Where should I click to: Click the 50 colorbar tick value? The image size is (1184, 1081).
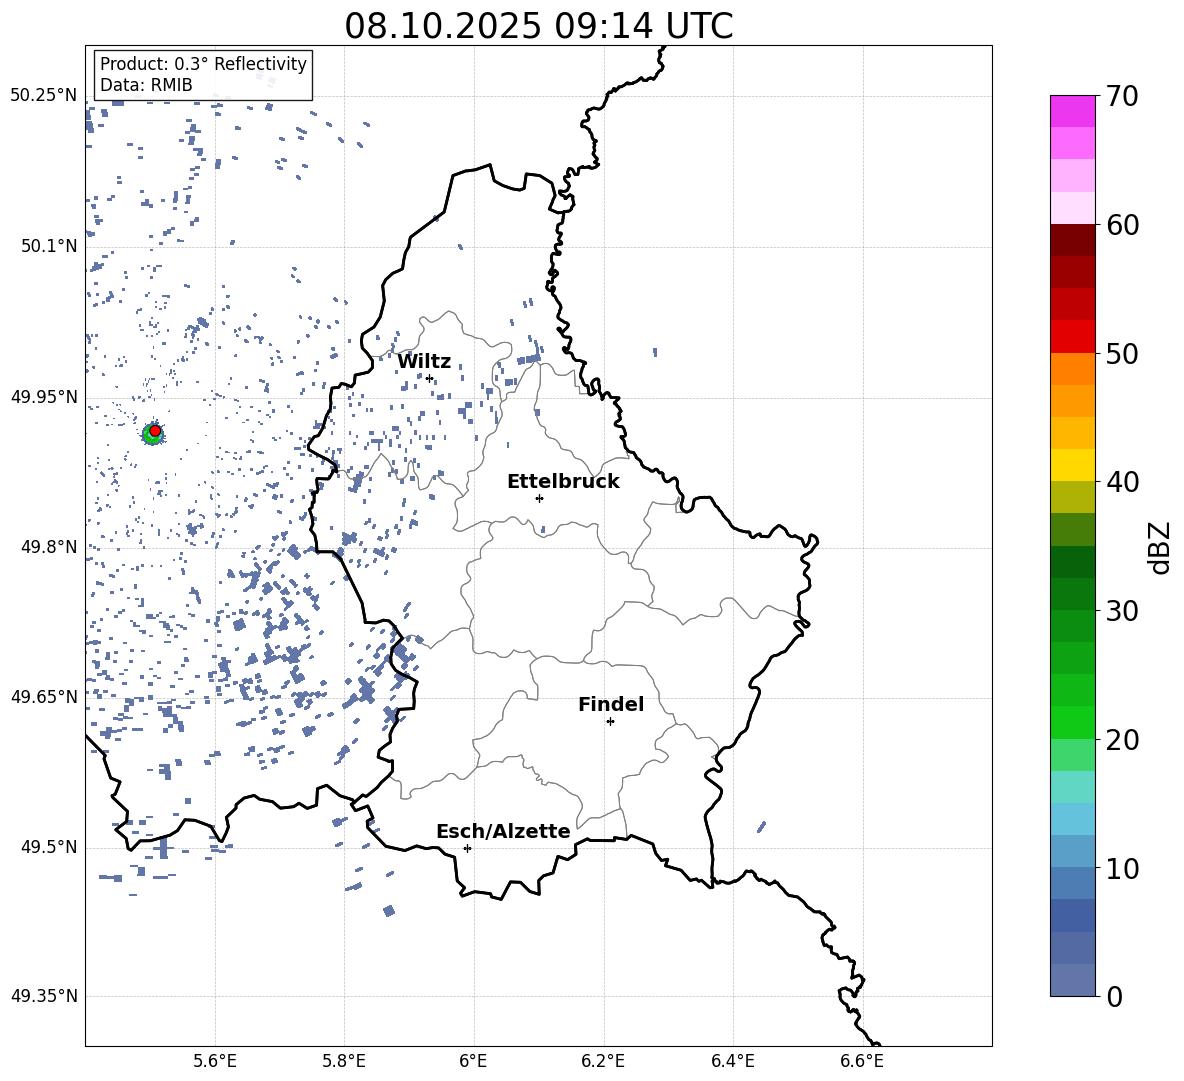pyautogui.click(x=1122, y=354)
